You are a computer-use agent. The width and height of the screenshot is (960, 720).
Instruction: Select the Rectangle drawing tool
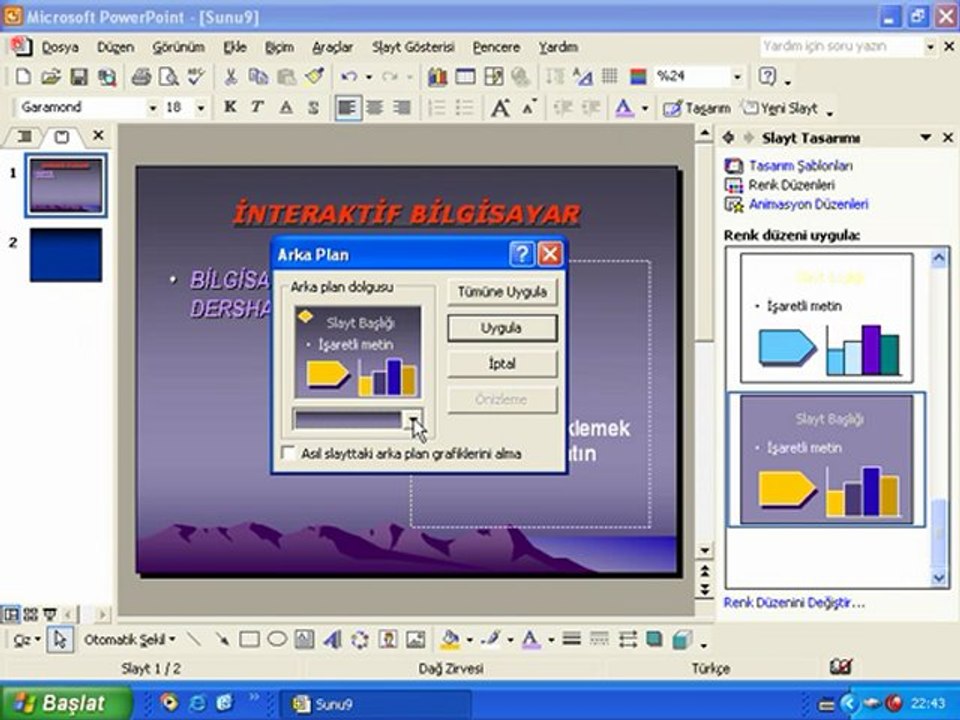tap(249, 640)
